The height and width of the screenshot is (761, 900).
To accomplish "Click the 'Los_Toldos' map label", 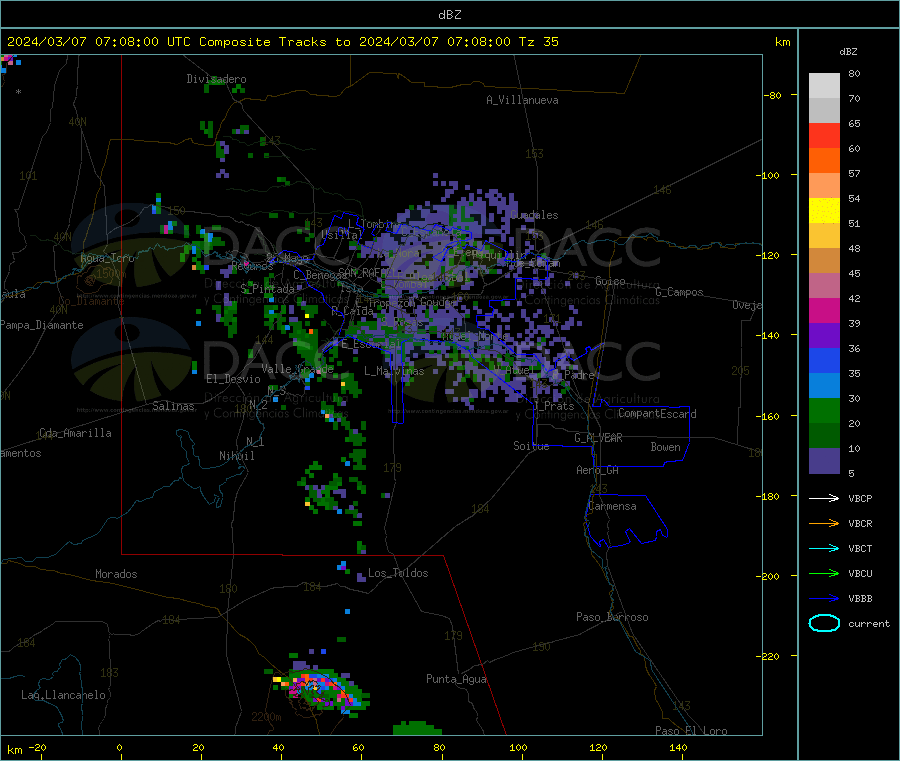I will pyautogui.click(x=398, y=573).
